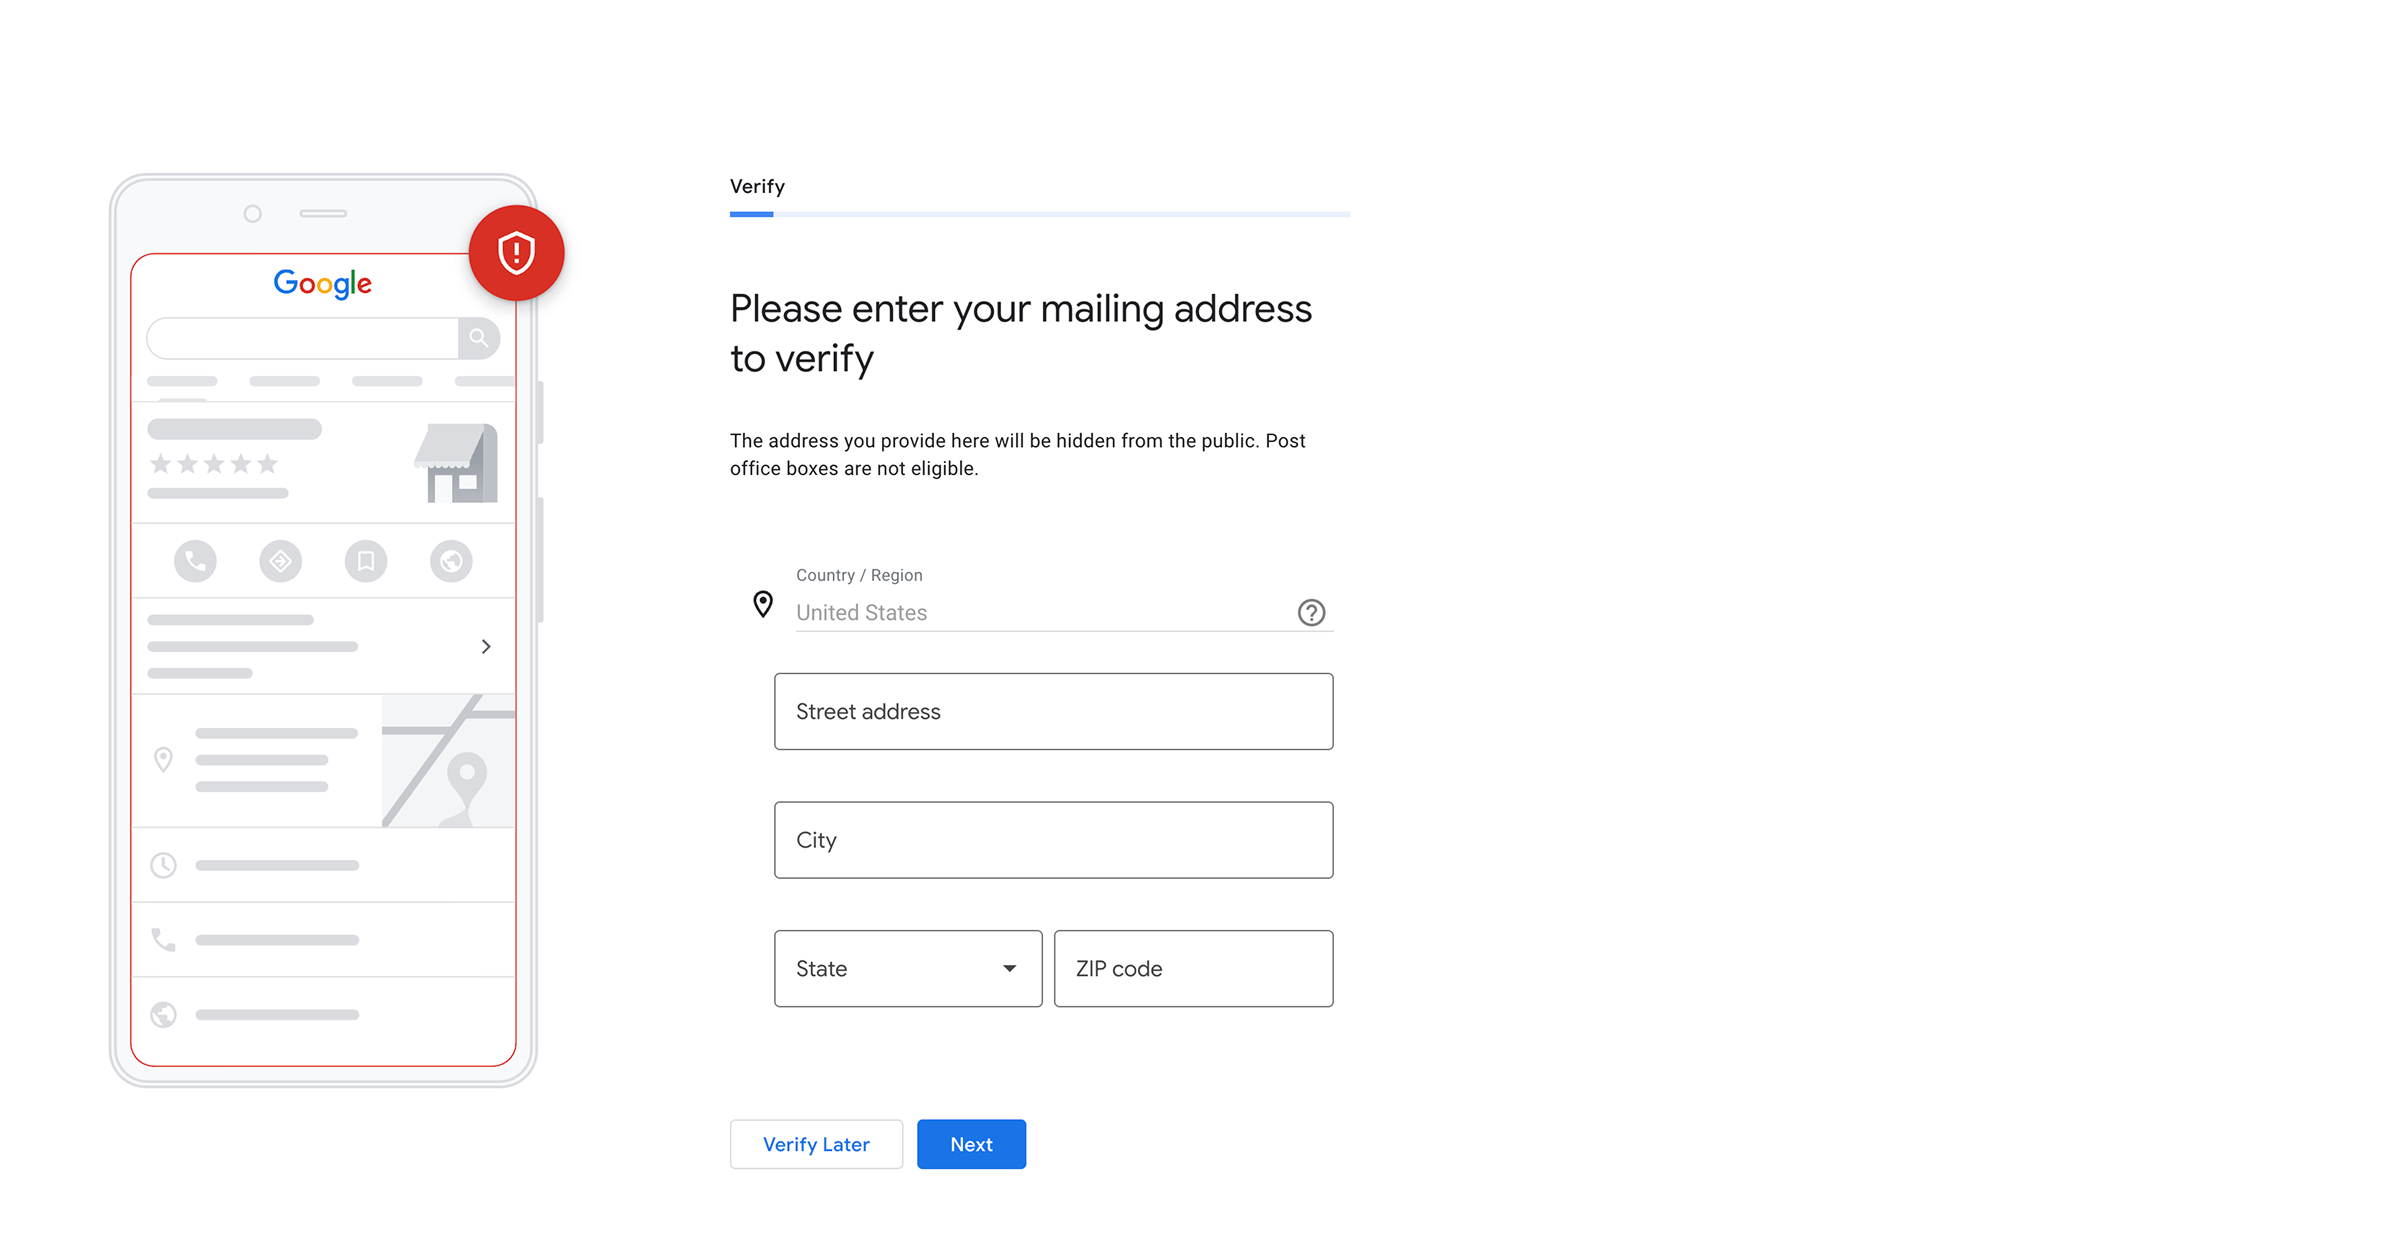Click the verification progress bar
The image size is (2400, 1256).
(1040, 214)
